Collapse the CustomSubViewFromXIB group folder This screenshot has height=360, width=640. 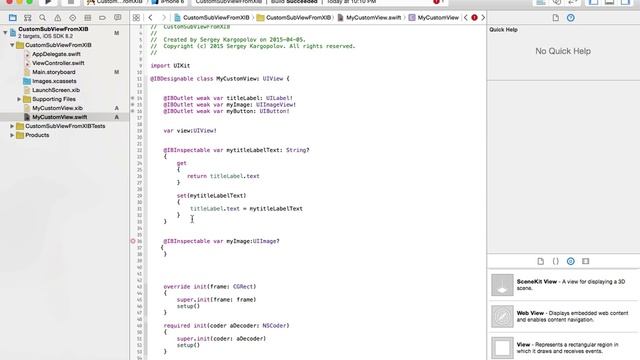[12, 45]
